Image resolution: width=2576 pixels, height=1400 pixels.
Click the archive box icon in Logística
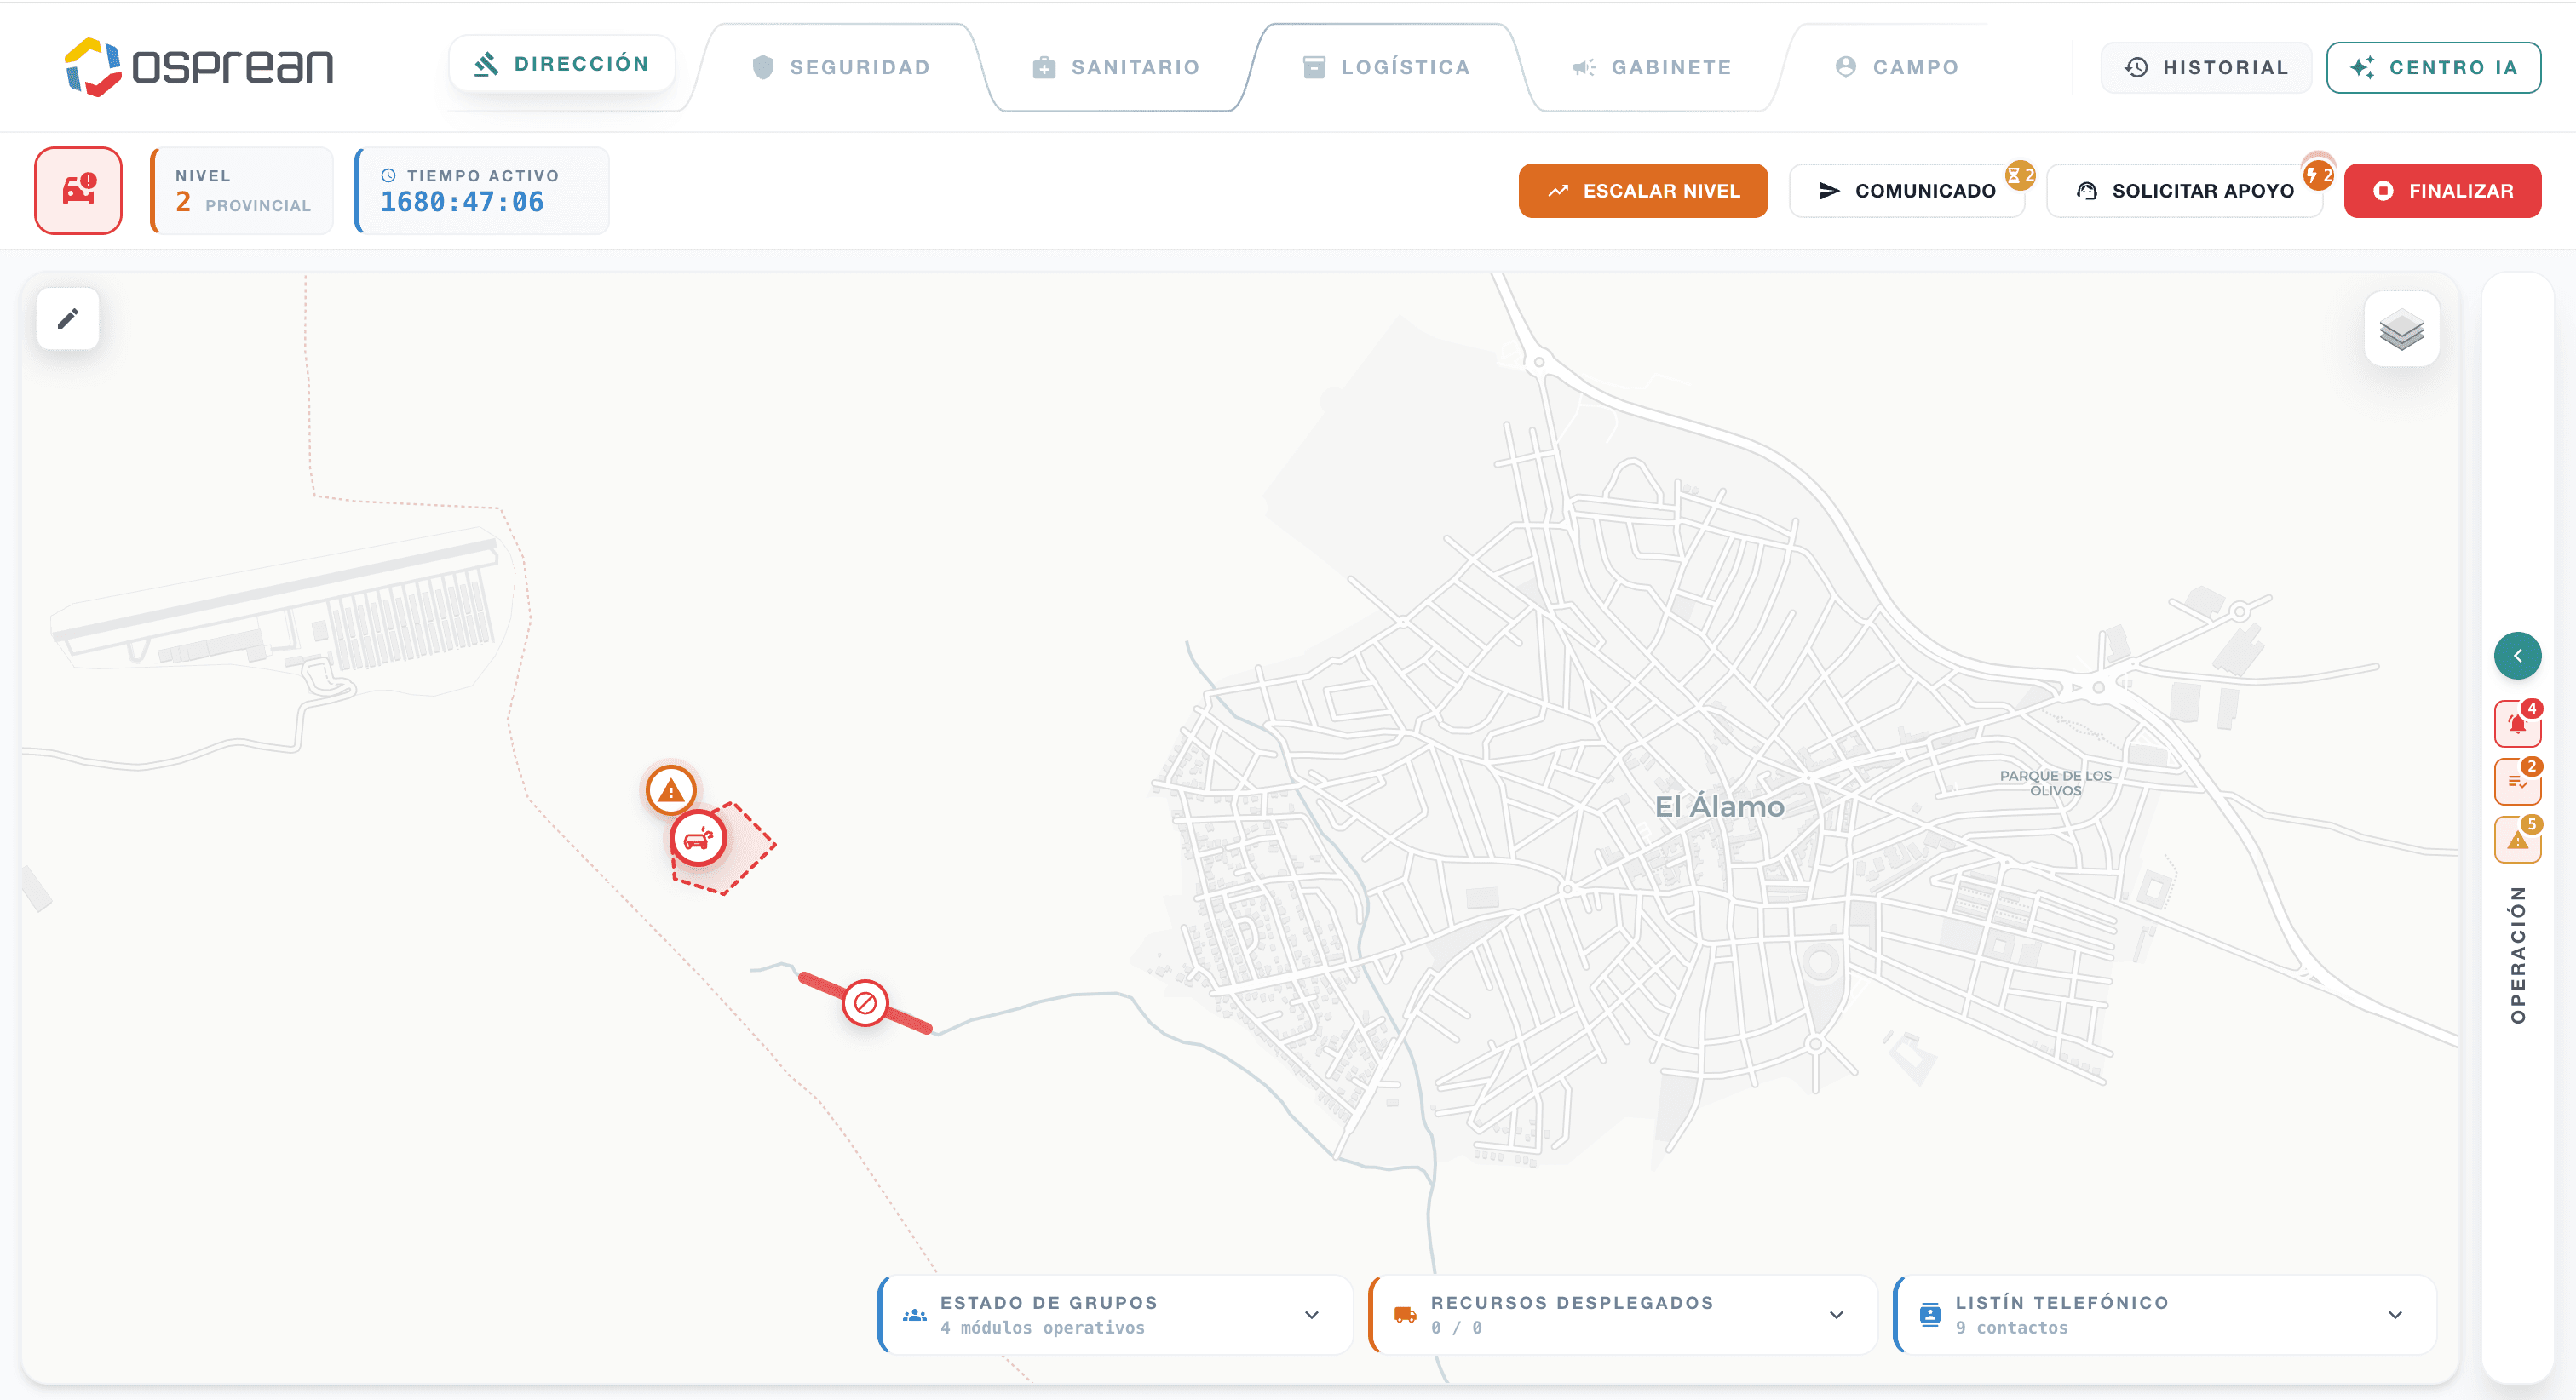[x=1314, y=67]
